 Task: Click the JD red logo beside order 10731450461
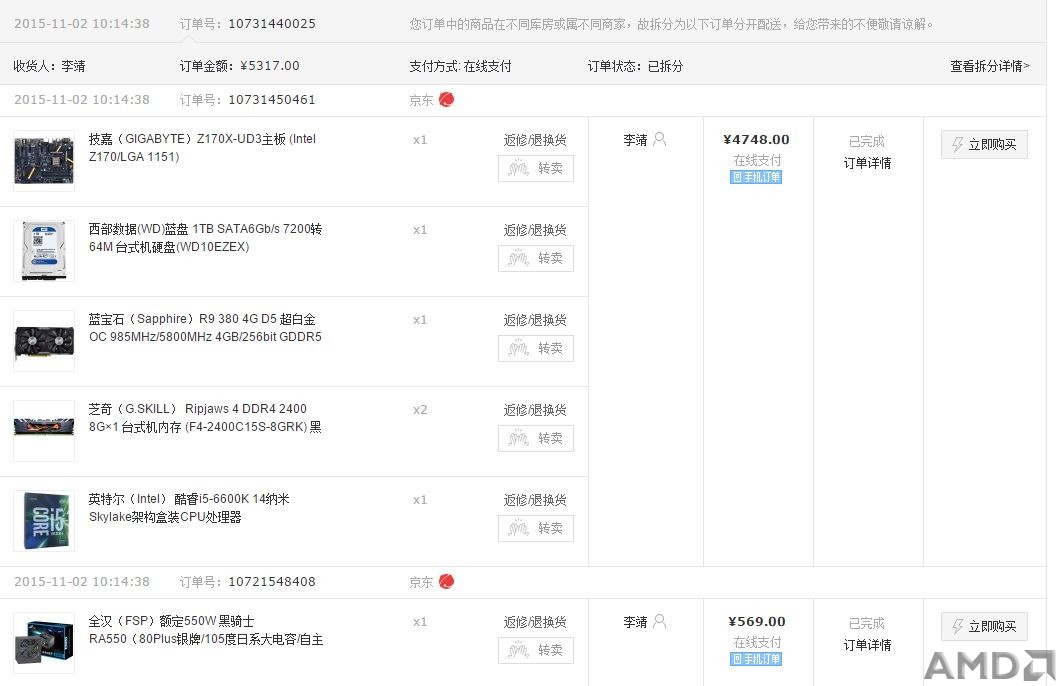(x=446, y=99)
